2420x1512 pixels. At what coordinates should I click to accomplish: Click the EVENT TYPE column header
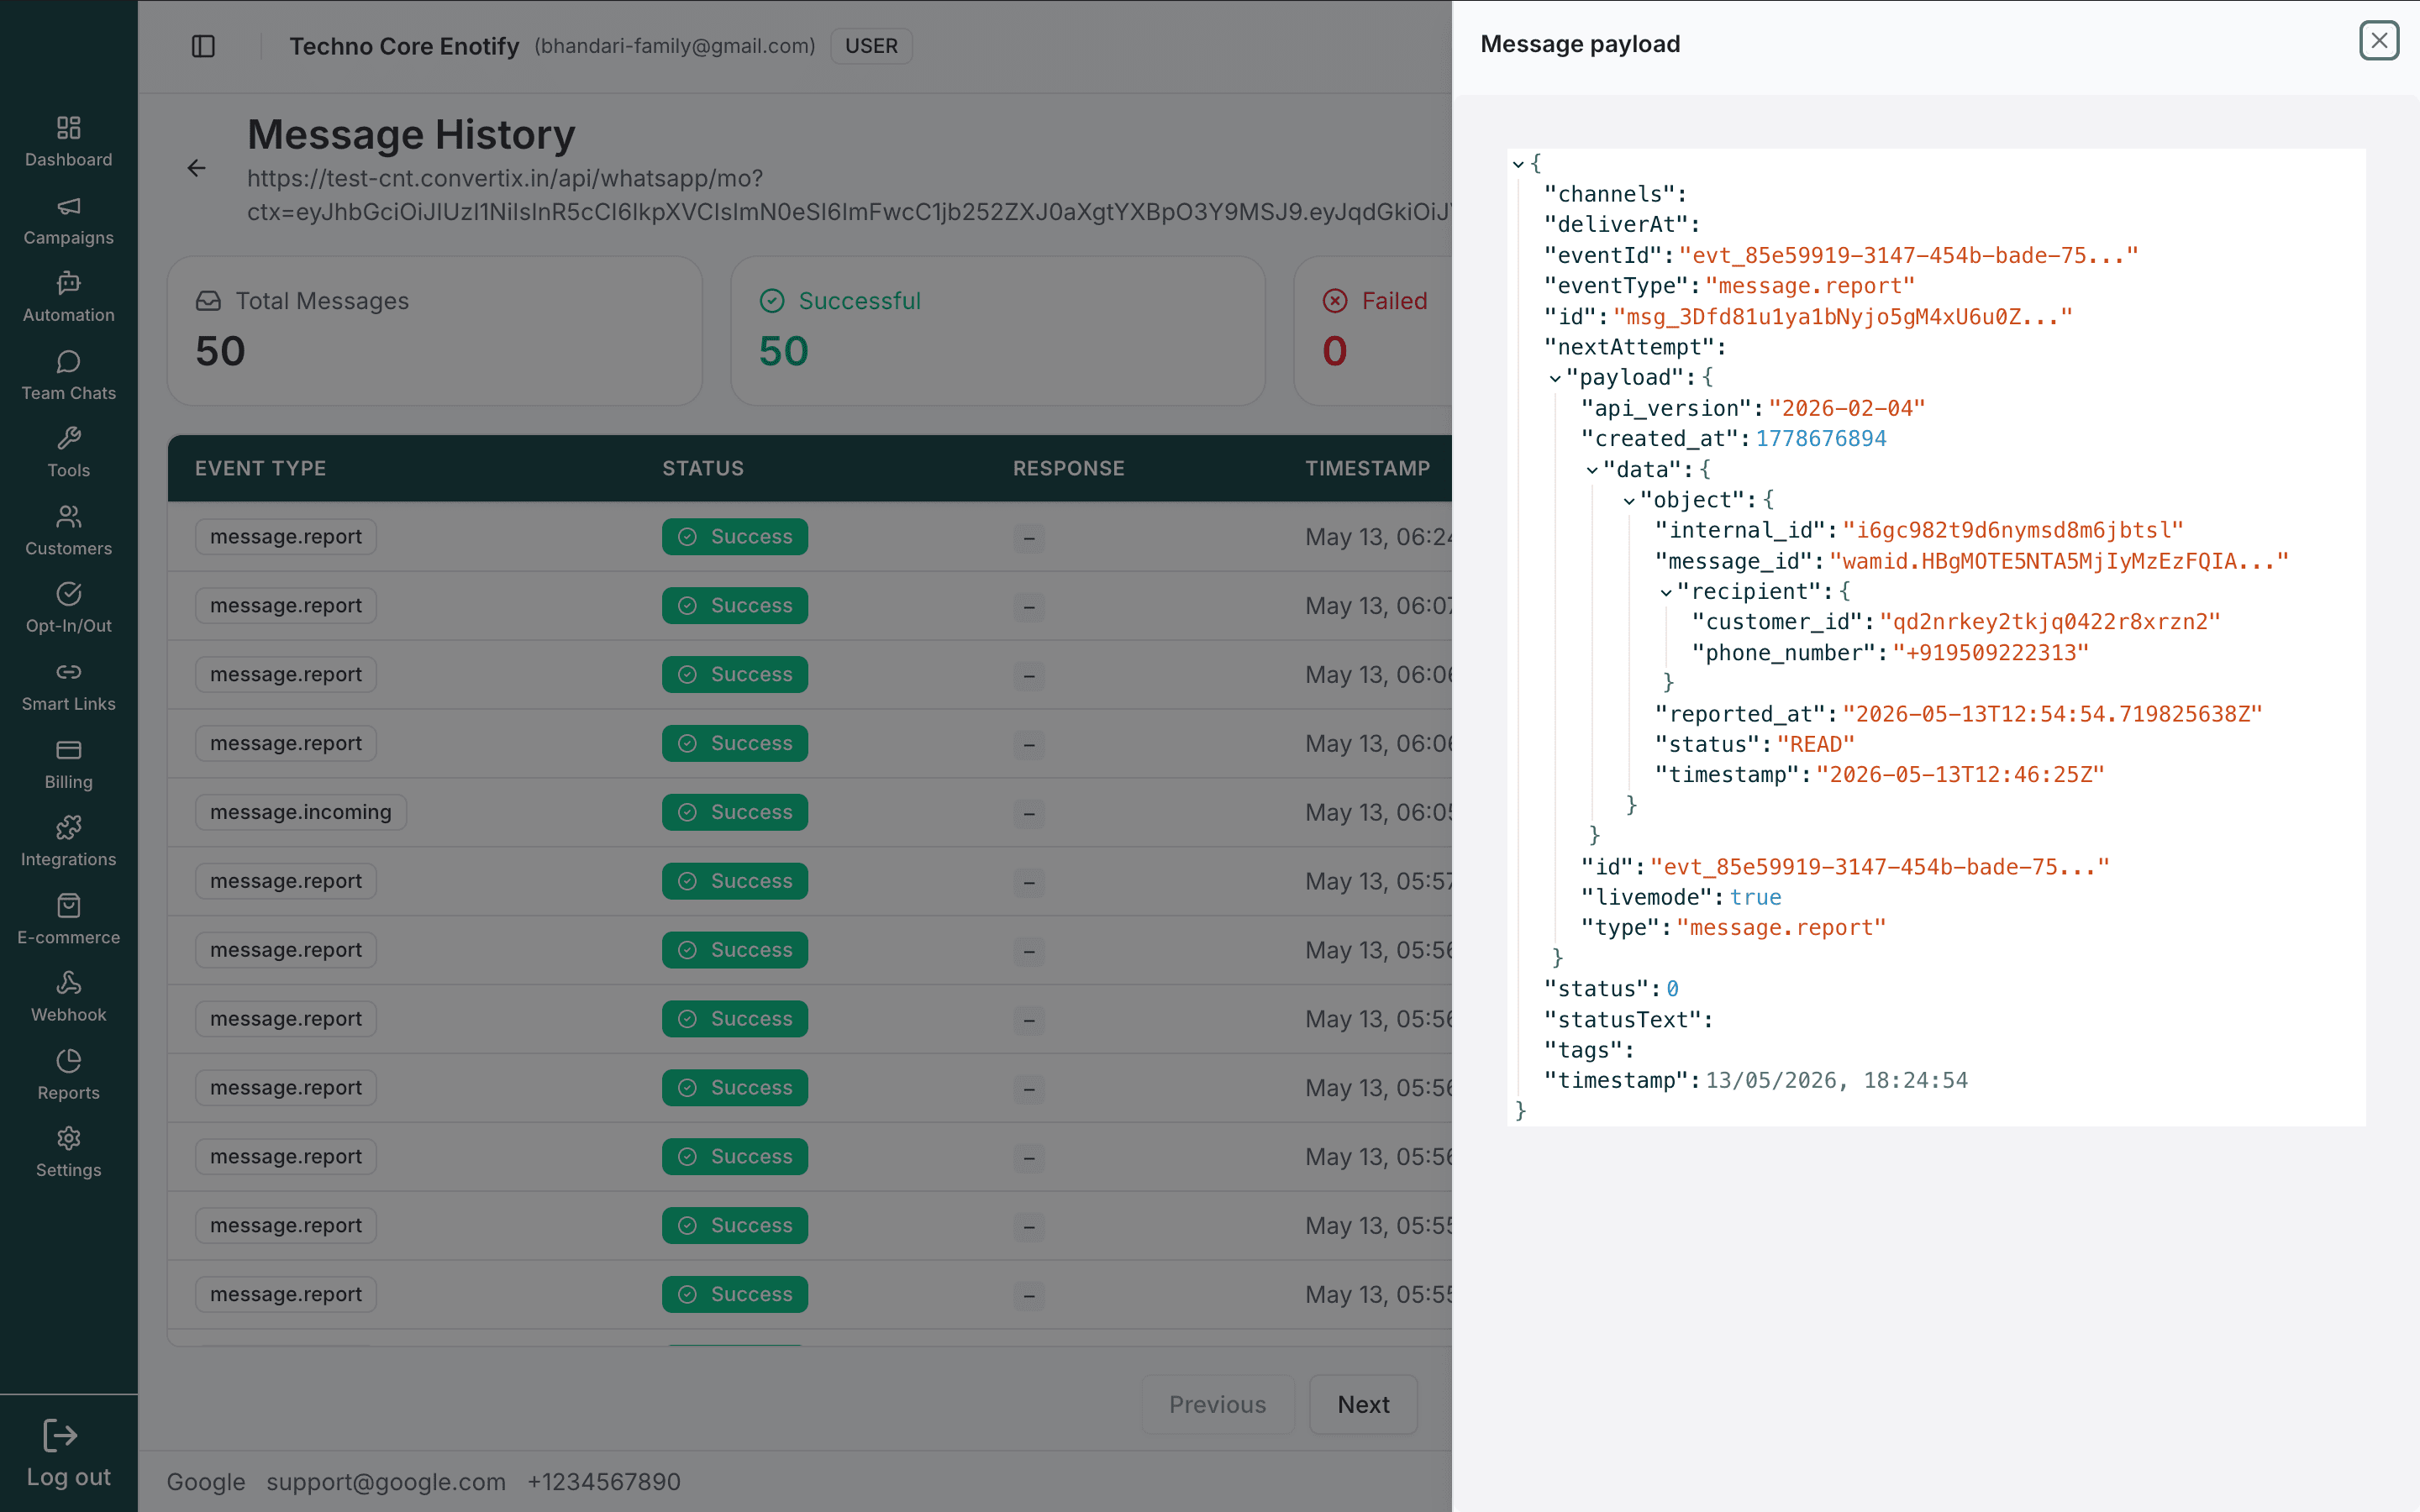tap(261, 468)
